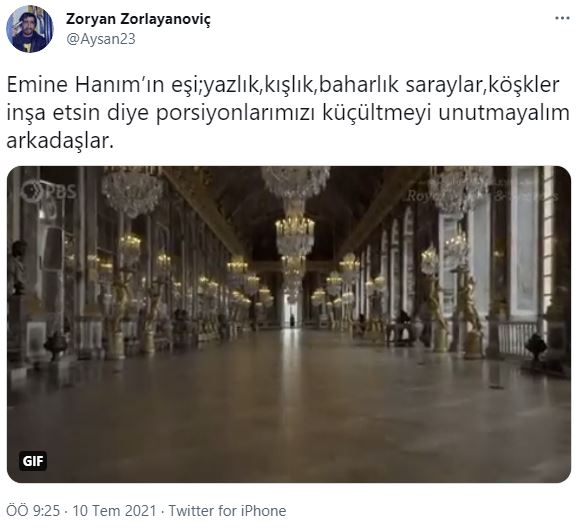Click the bust statue on the GIF's left edge

[18, 267]
